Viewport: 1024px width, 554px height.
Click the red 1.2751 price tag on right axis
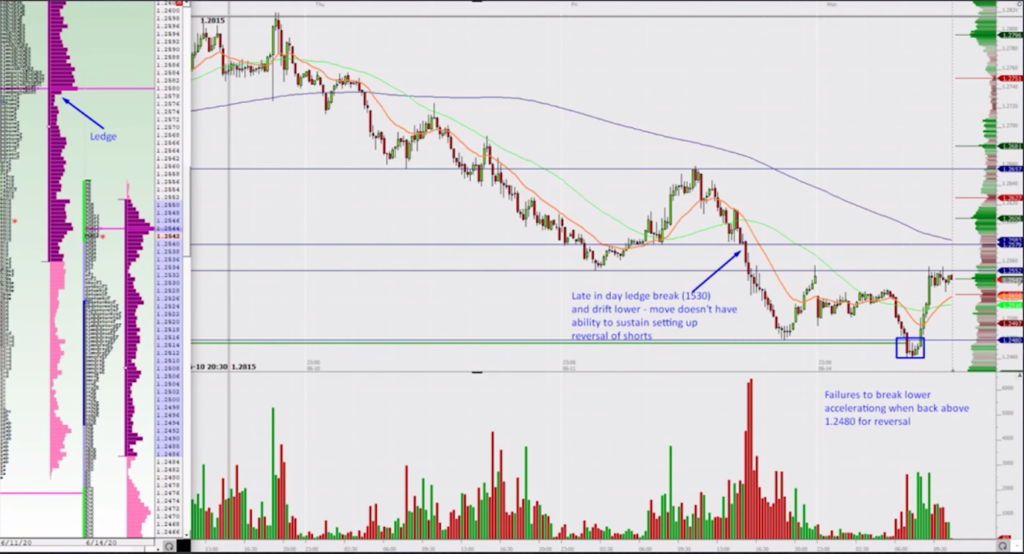[x=1011, y=78]
